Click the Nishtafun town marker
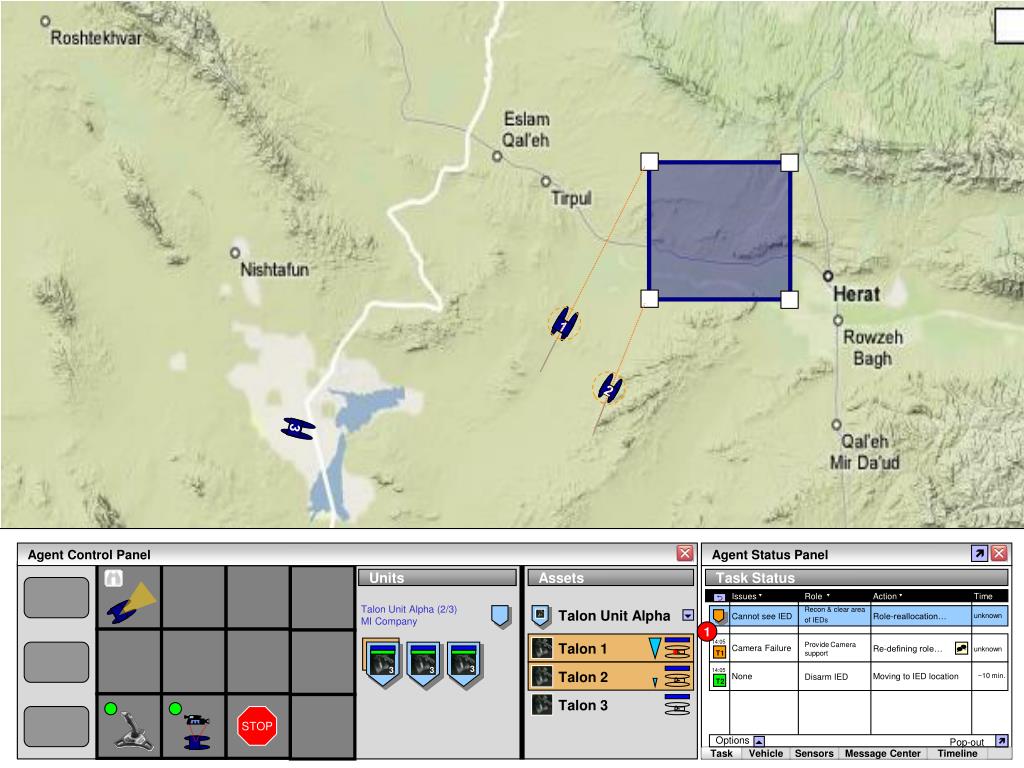The image size is (1024, 768). coord(235,252)
